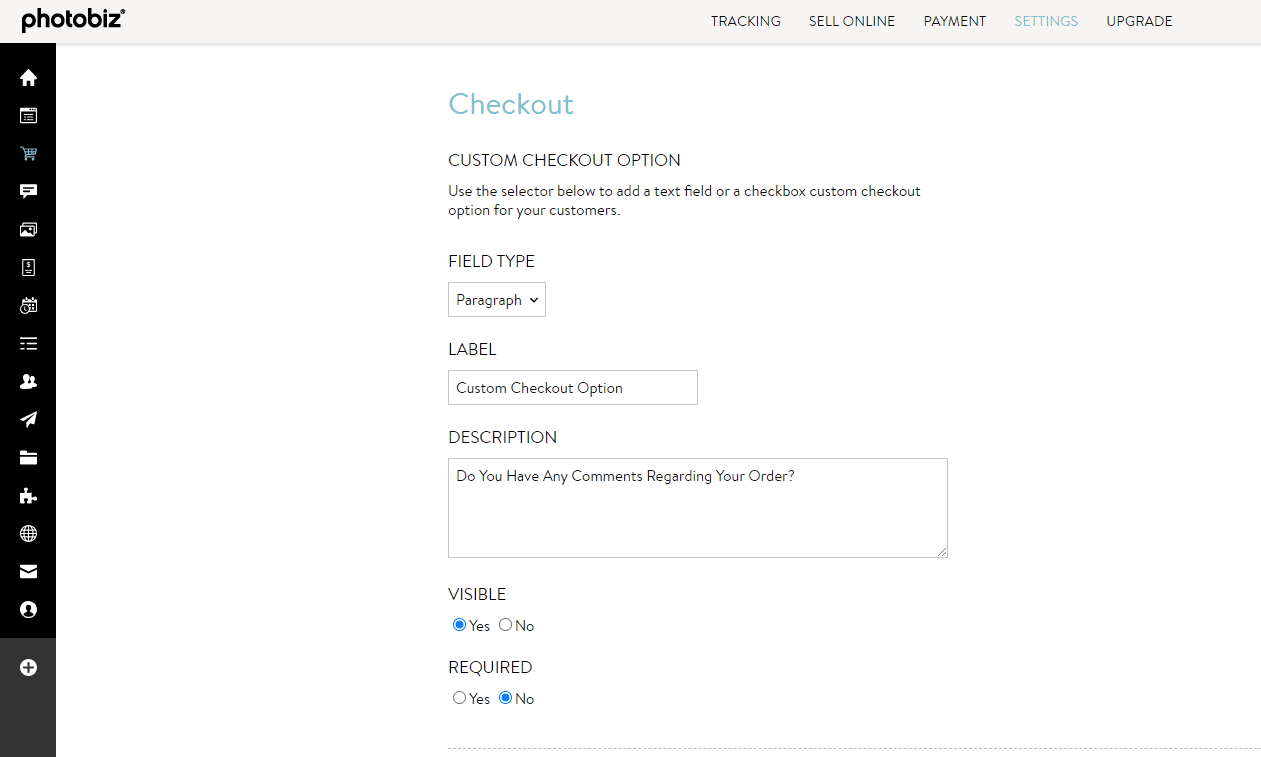Image resolution: width=1261 pixels, height=757 pixels.
Task: Click the UPGRADE link in the top bar
Action: click(x=1139, y=21)
